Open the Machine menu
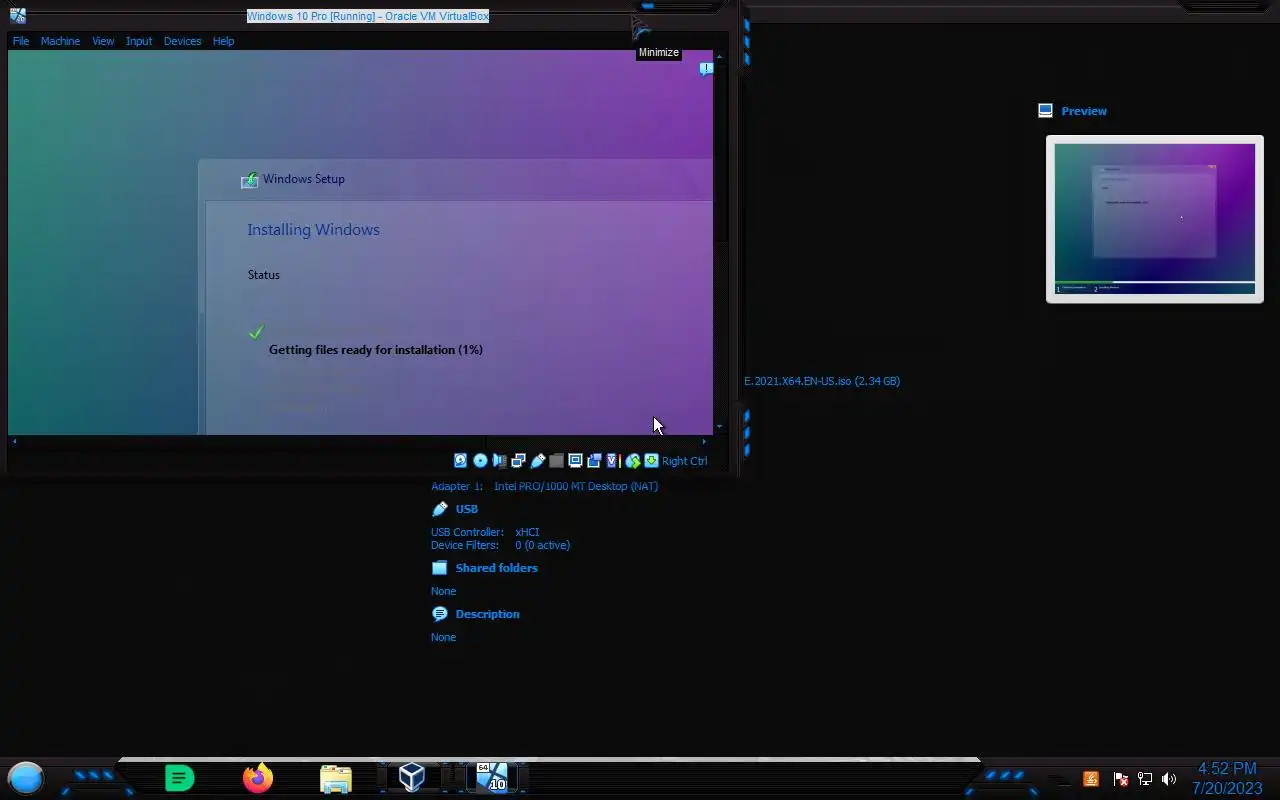This screenshot has height=800, width=1280. [x=60, y=41]
